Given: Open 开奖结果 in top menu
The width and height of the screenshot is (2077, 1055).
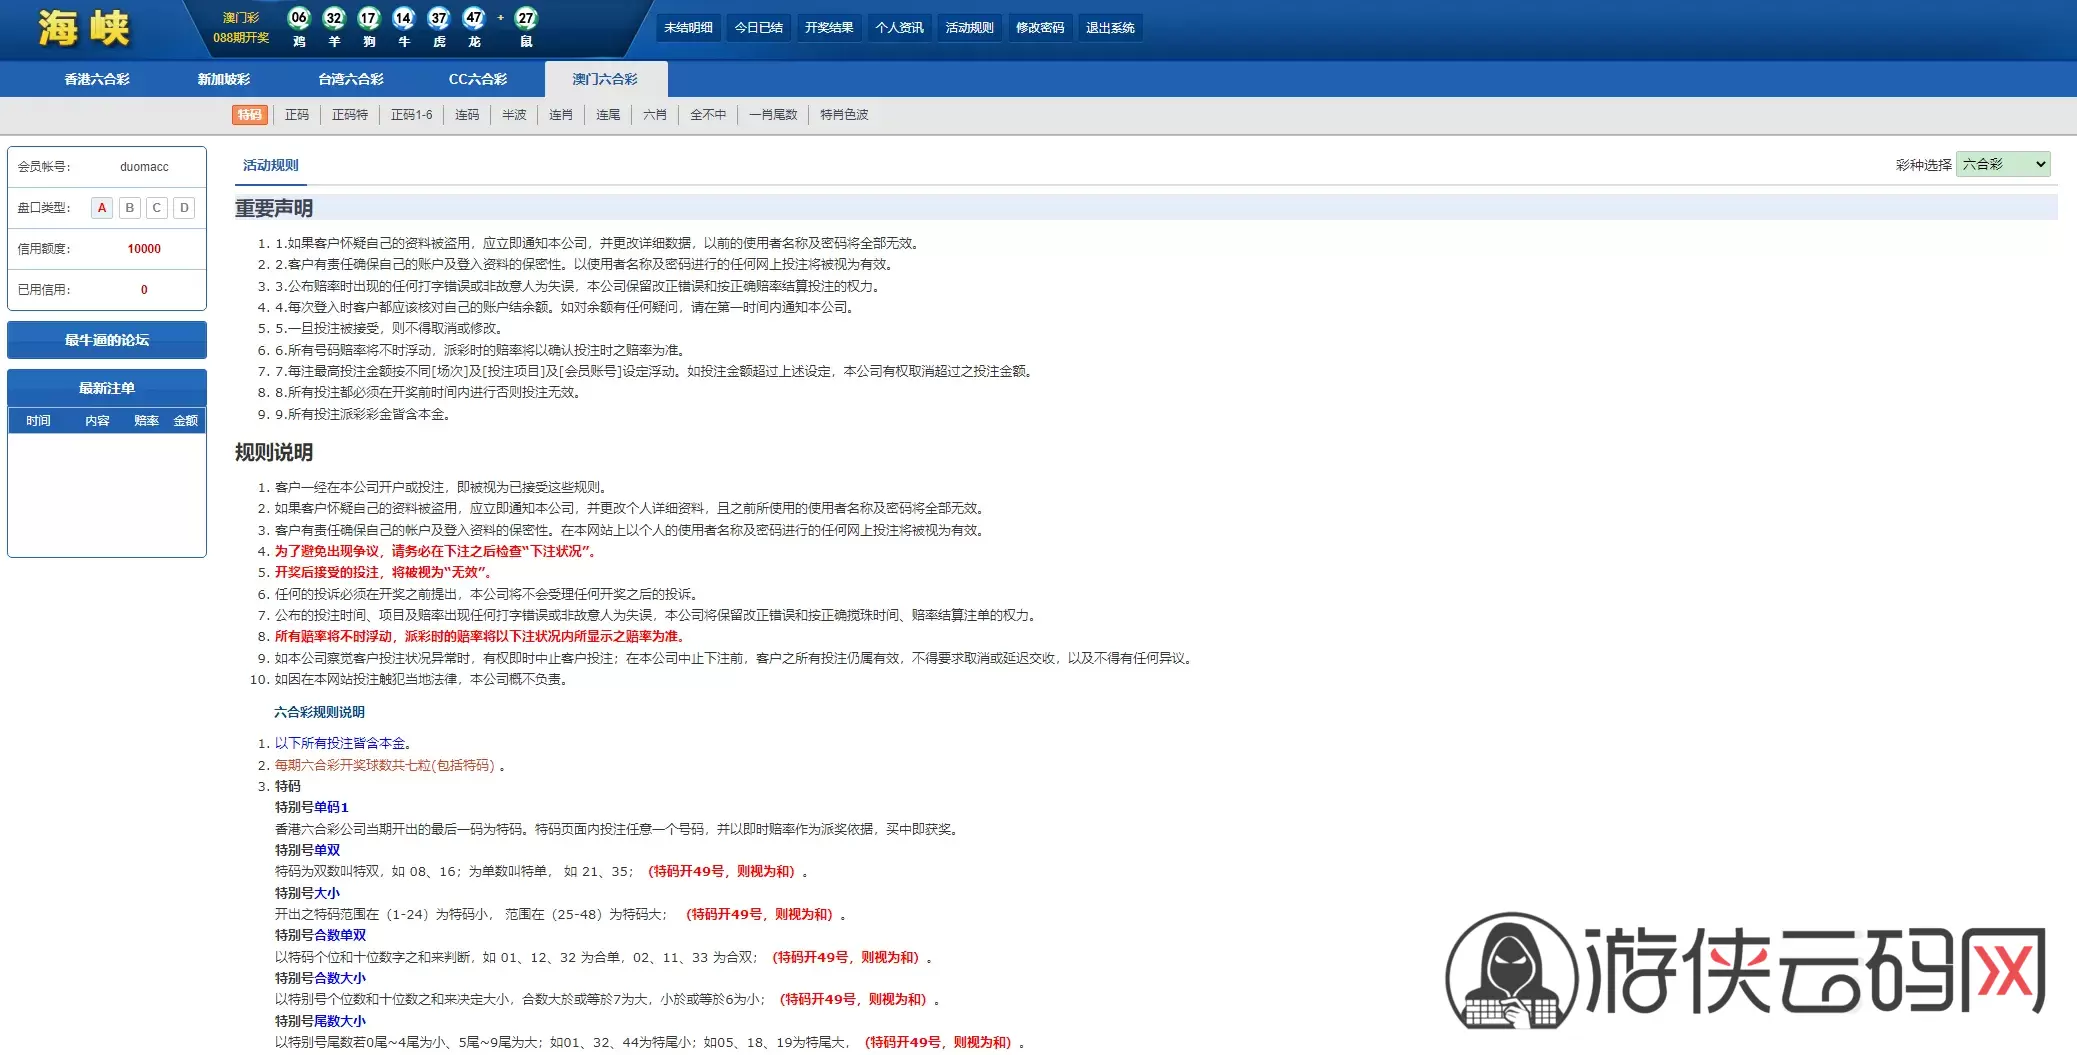Looking at the screenshot, I should click(829, 28).
